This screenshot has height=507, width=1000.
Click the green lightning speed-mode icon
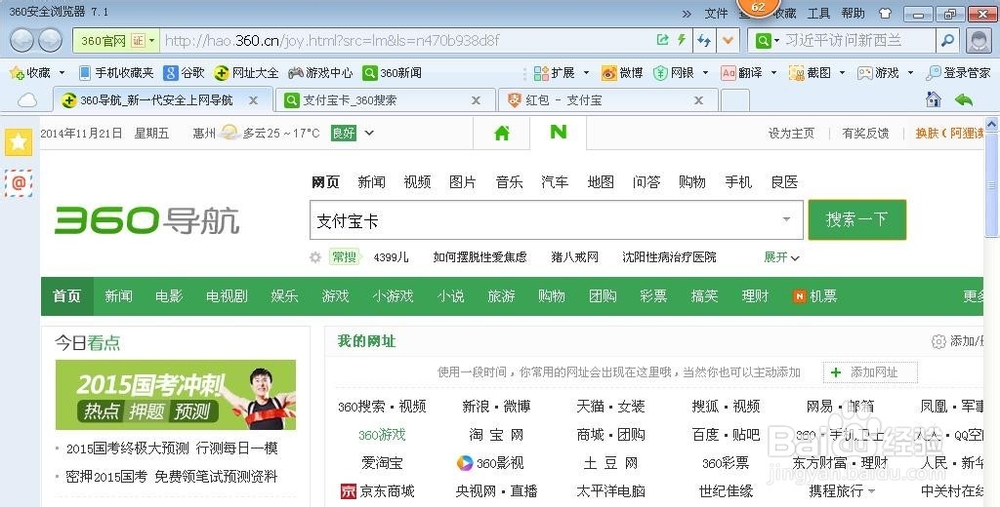point(681,40)
